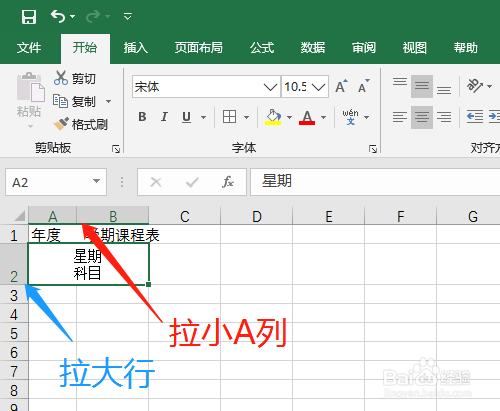Click the 剪切 cut button
This screenshot has width=500, height=411.
(75, 78)
